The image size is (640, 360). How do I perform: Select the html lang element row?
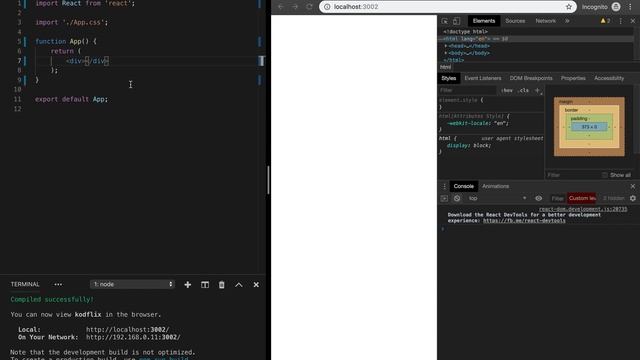coord(536,39)
